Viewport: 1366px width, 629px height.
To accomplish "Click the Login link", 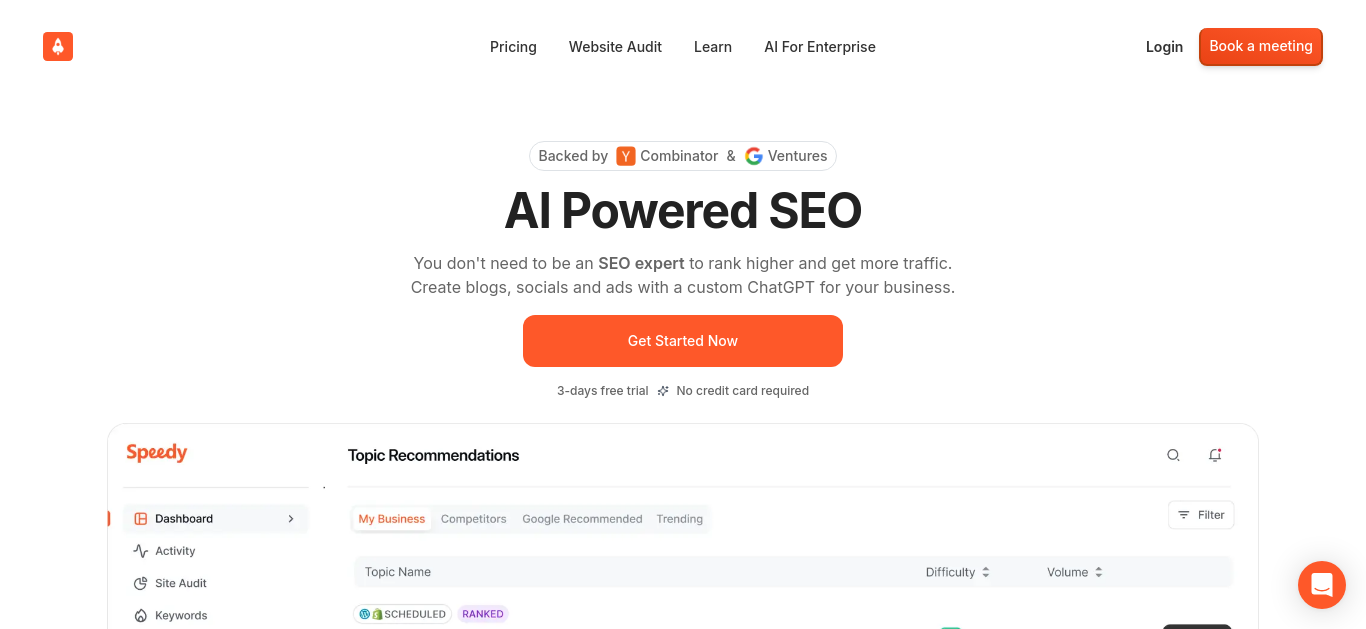I will coord(1164,47).
